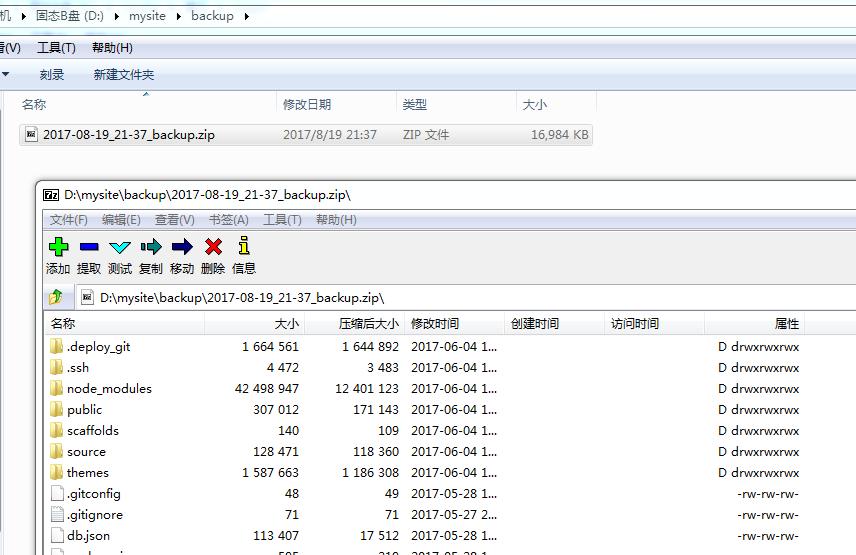The height and width of the screenshot is (555, 856).
Task: Click the Move (移动) arrow icon
Action: [182, 247]
